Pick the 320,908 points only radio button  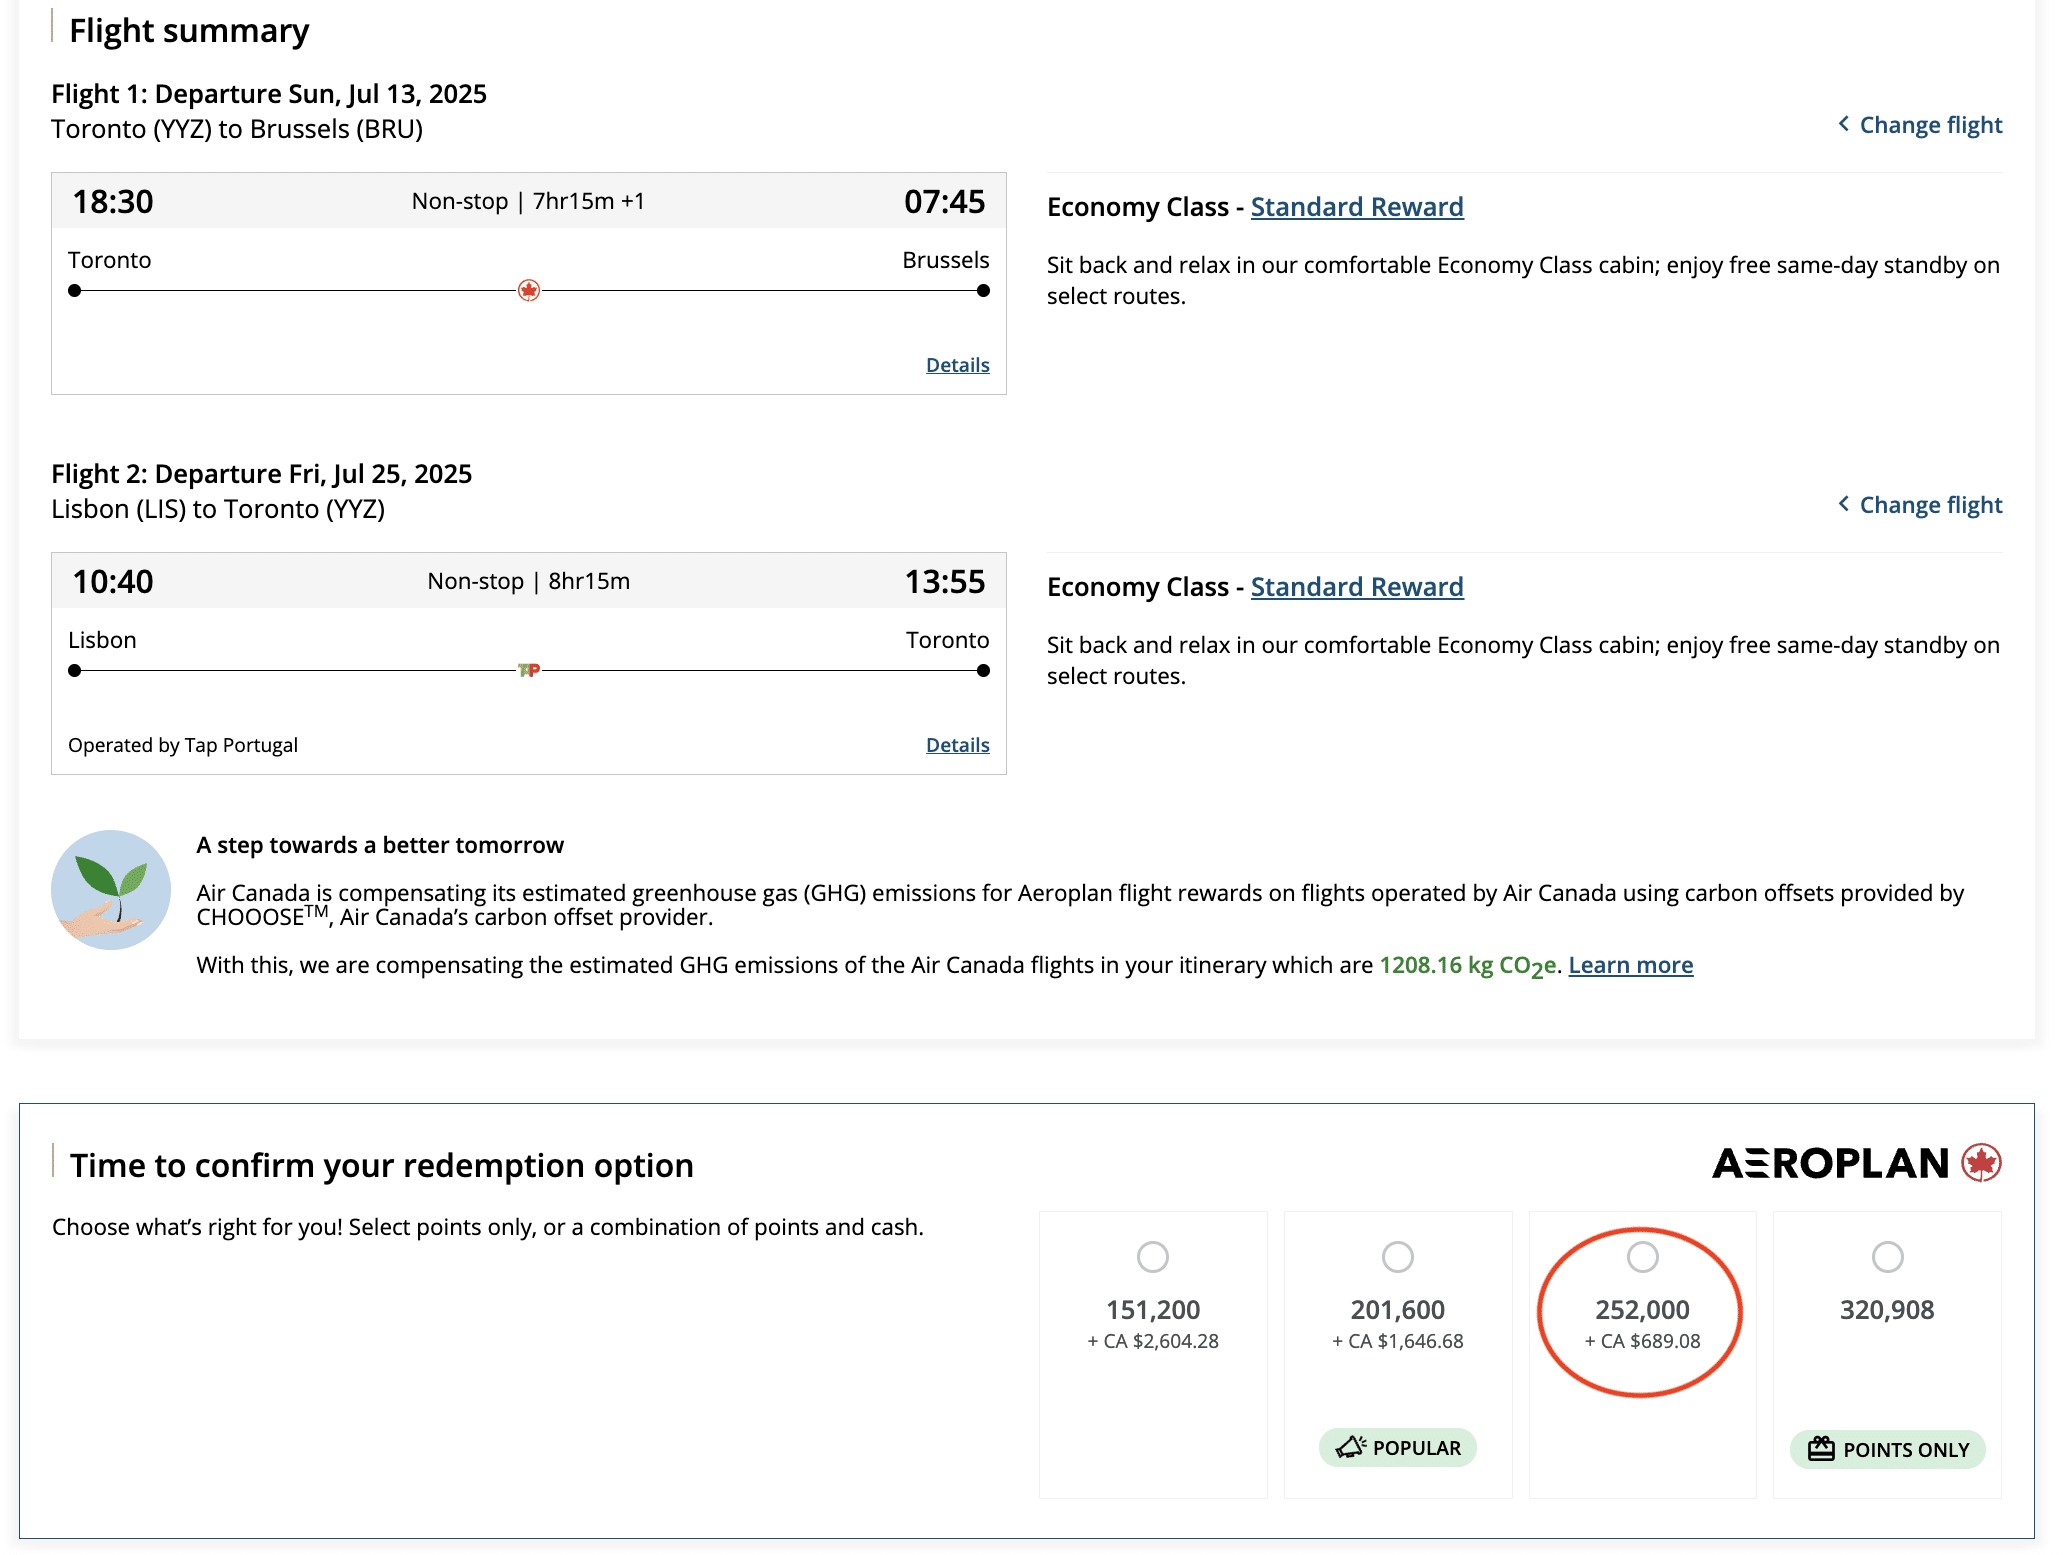click(1887, 1257)
